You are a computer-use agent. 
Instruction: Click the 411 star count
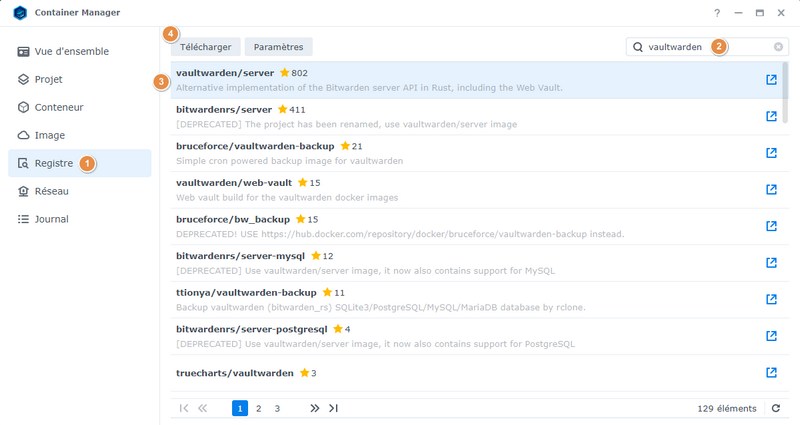[297, 110]
